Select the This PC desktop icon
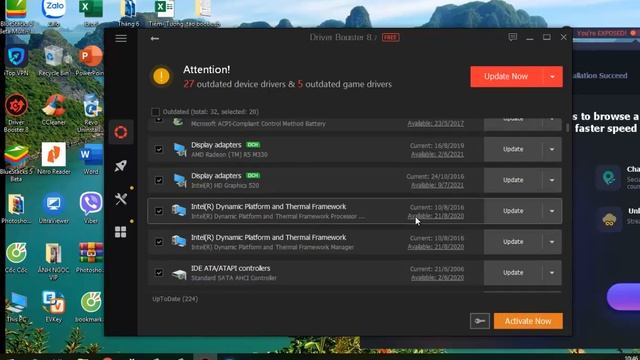This screenshot has height=360, width=640. (16, 307)
